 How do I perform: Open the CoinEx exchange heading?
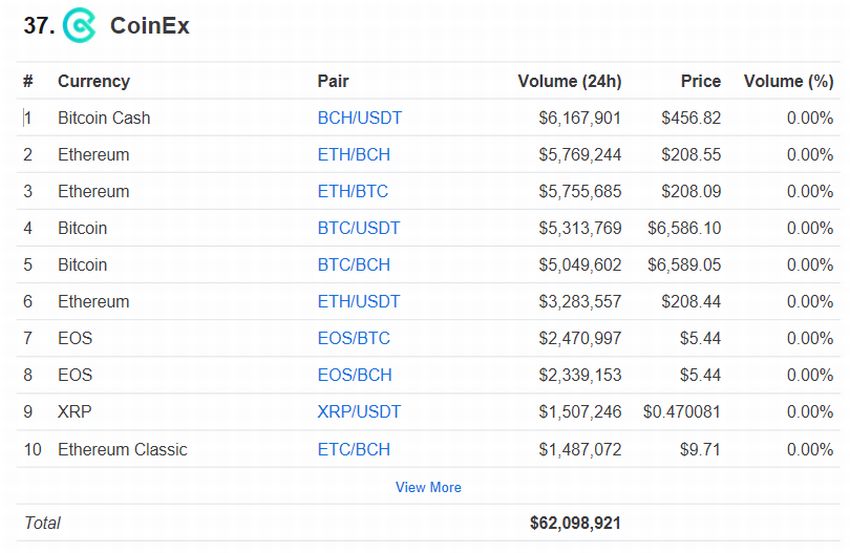pos(150,25)
